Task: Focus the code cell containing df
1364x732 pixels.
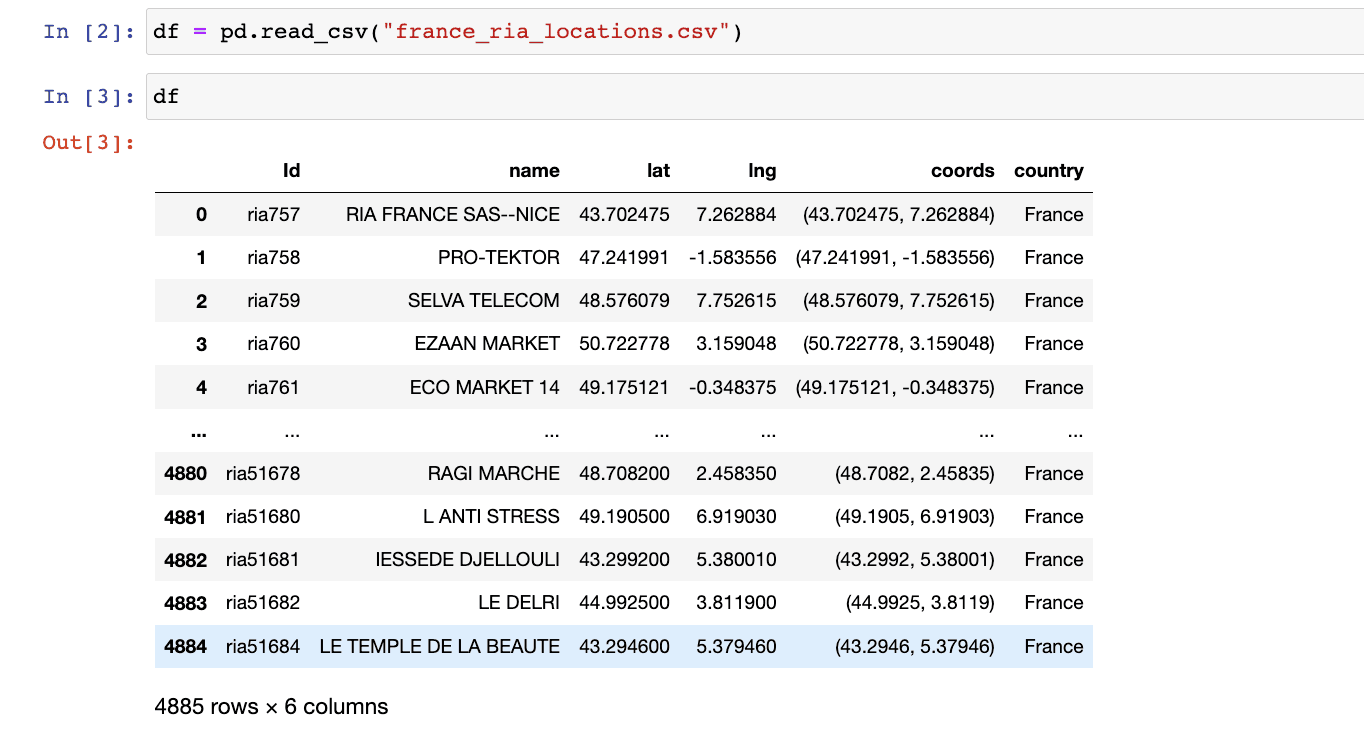Action: click(750, 97)
